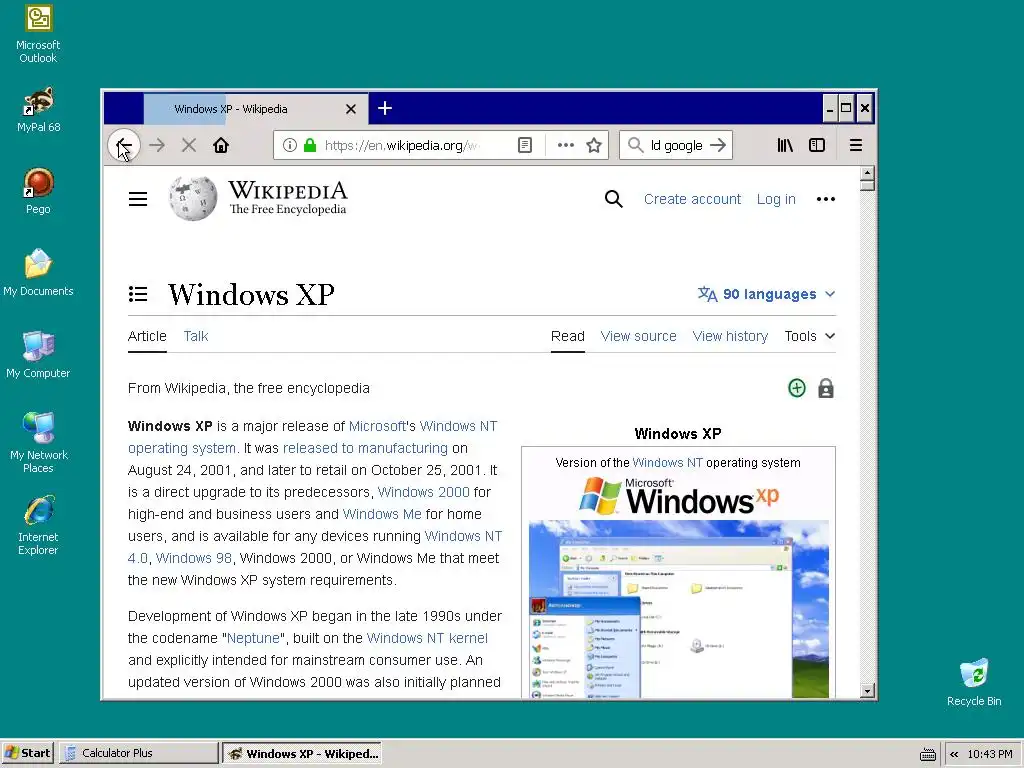Expand the Tools dropdown menu
The height and width of the screenshot is (768, 1024).
point(810,336)
